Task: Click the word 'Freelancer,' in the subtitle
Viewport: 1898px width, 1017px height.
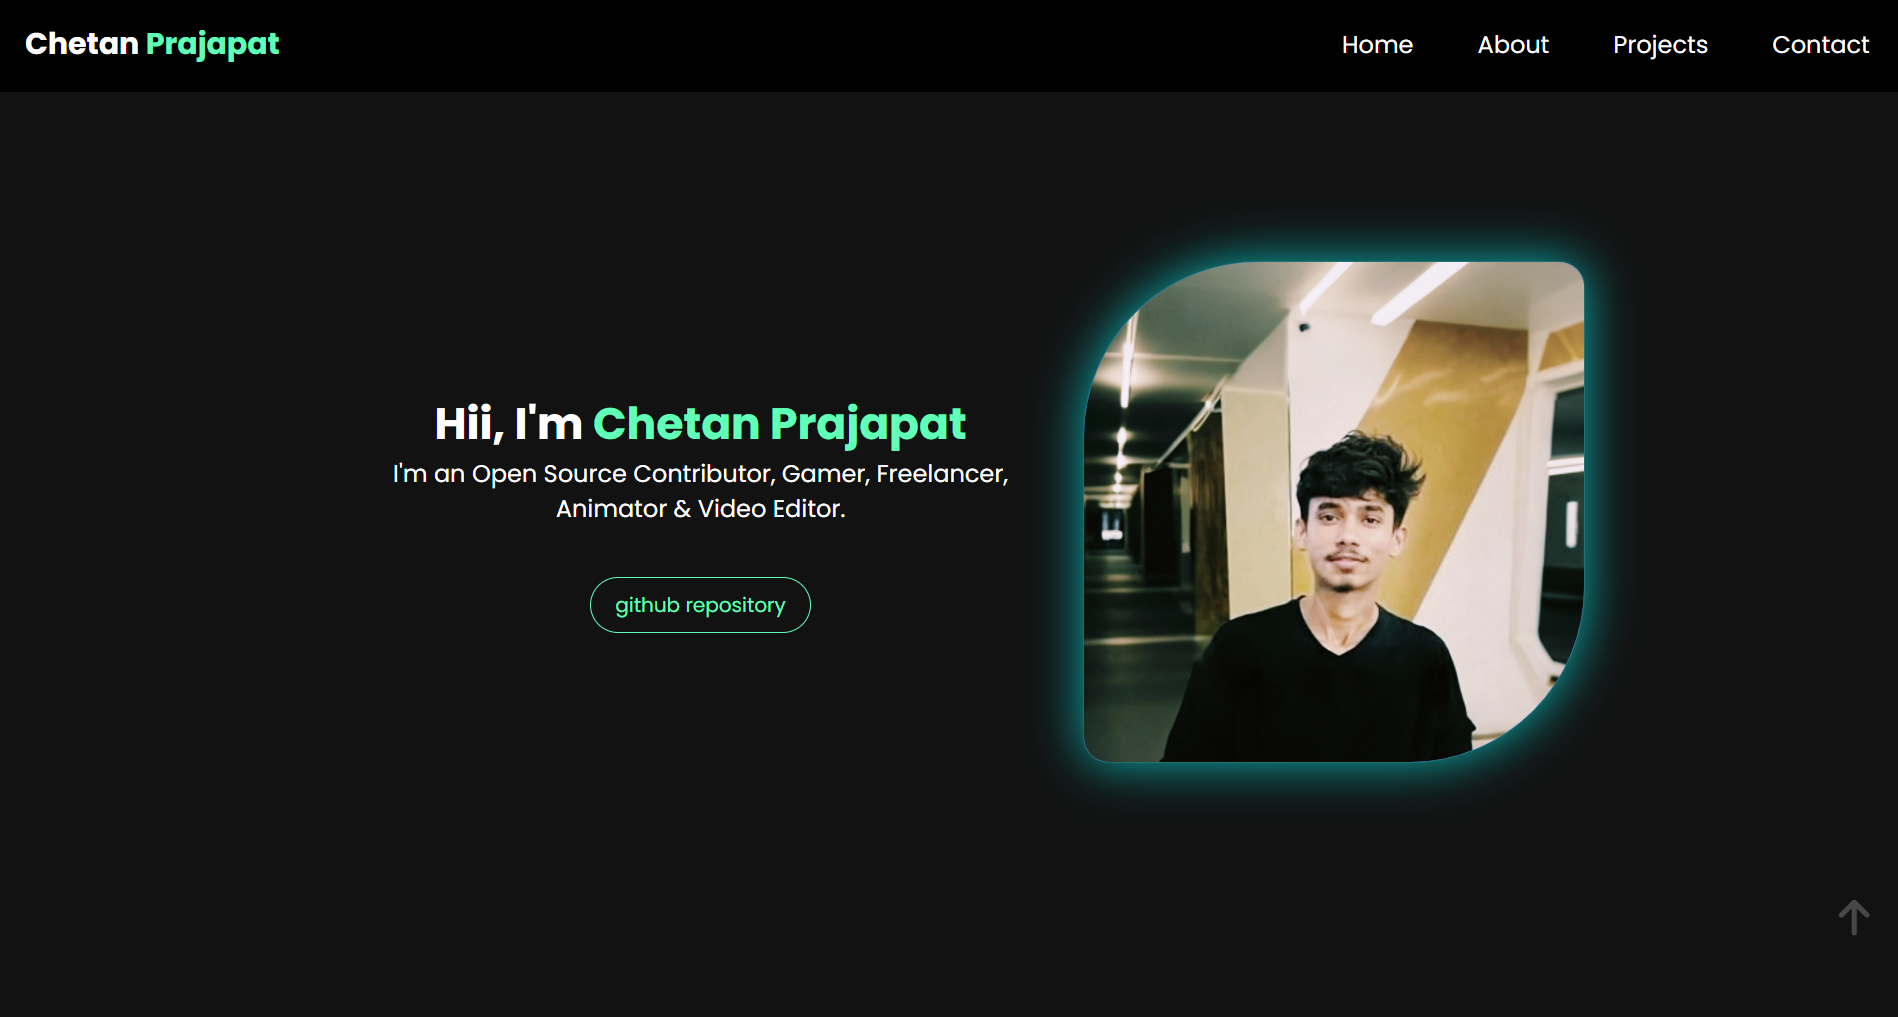Action: coord(942,474)
